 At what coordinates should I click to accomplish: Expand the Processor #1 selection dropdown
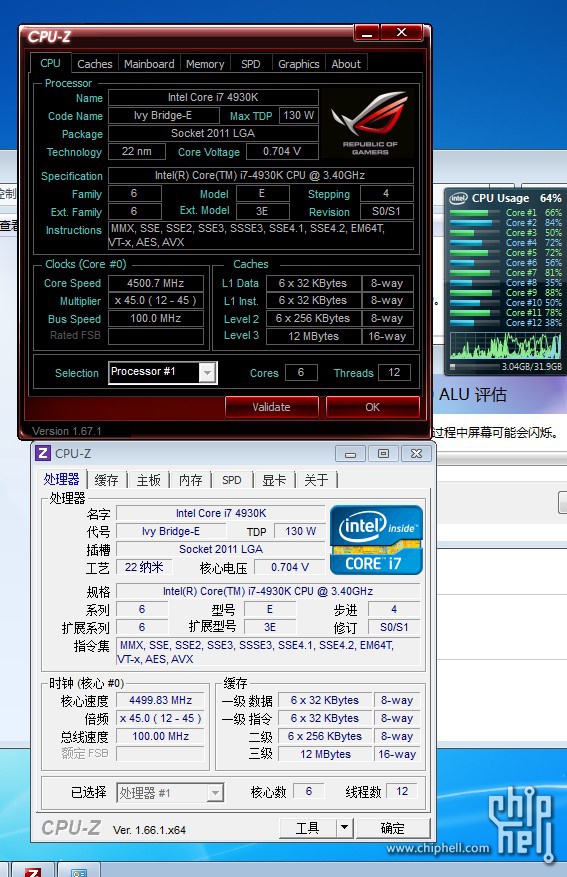pyautogui.click(x=207, y=373)
